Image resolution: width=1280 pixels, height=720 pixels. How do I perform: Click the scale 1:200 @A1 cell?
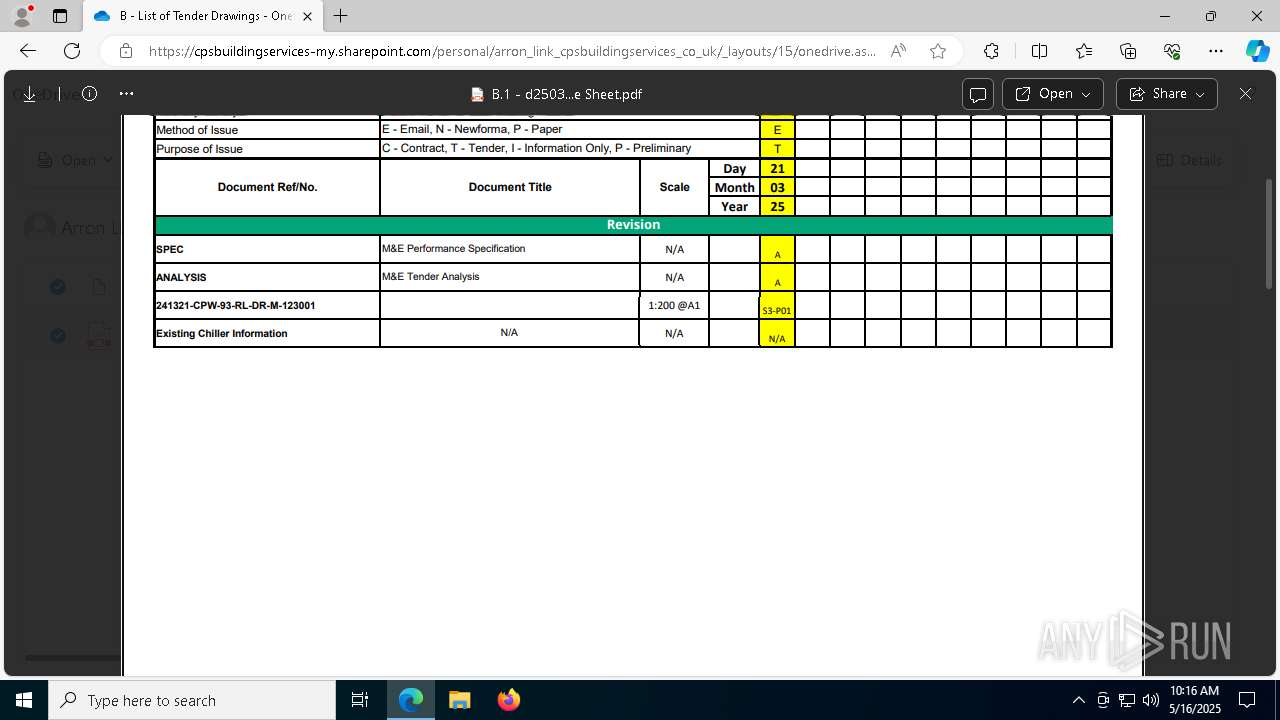(x=674, y=305)
